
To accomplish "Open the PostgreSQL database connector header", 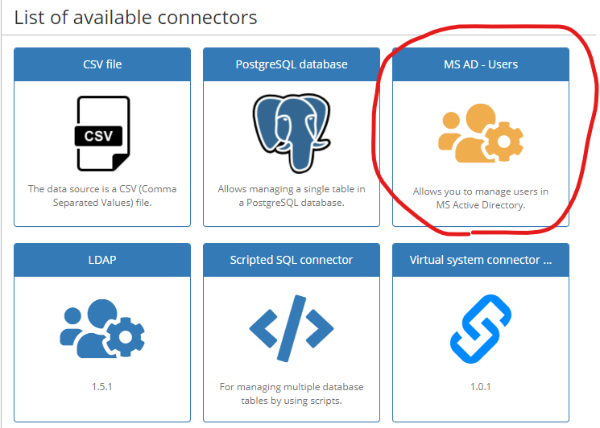I will (292, 64).
